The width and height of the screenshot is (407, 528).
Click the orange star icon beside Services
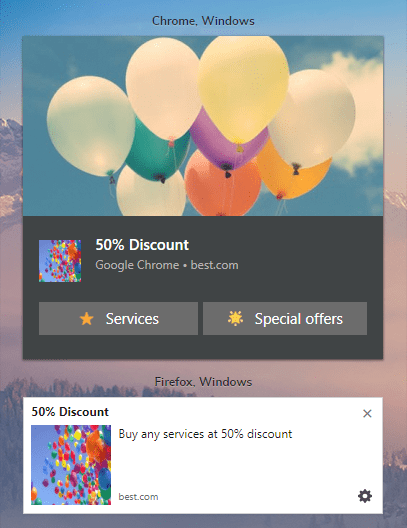[87, 319]
